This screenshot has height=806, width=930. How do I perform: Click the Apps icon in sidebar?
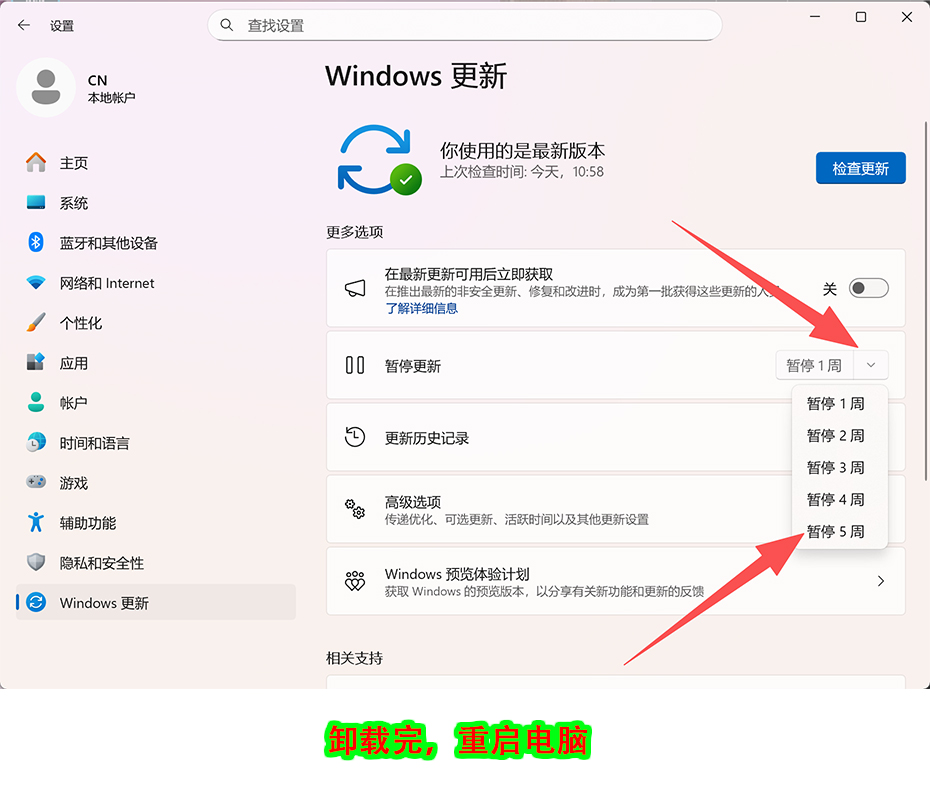point(36,362)
